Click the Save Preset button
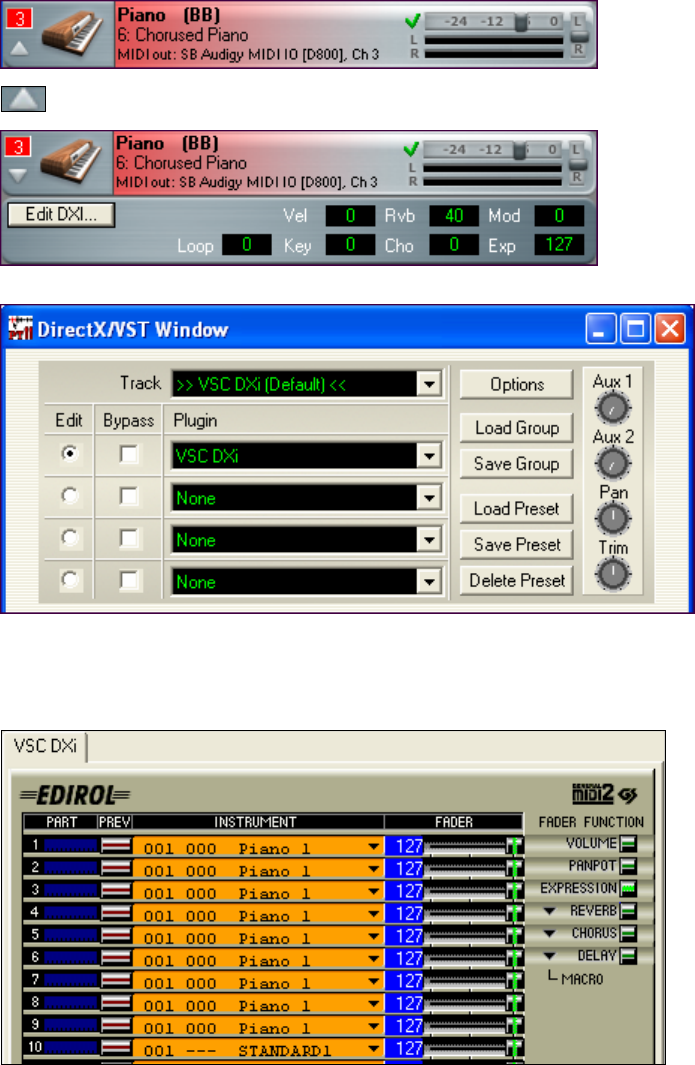 click(516, 545)
